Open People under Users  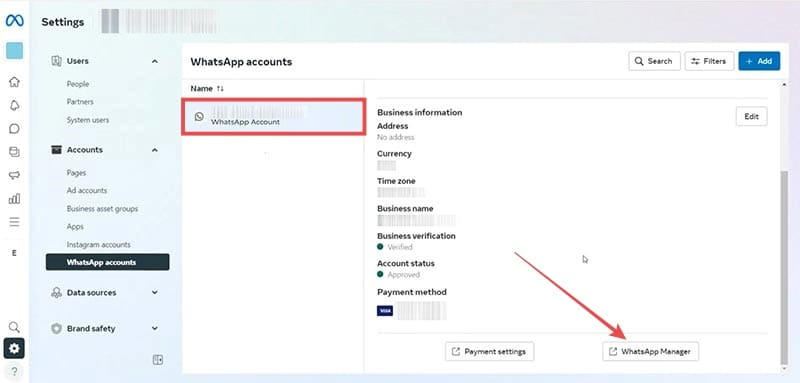(78, 84)
